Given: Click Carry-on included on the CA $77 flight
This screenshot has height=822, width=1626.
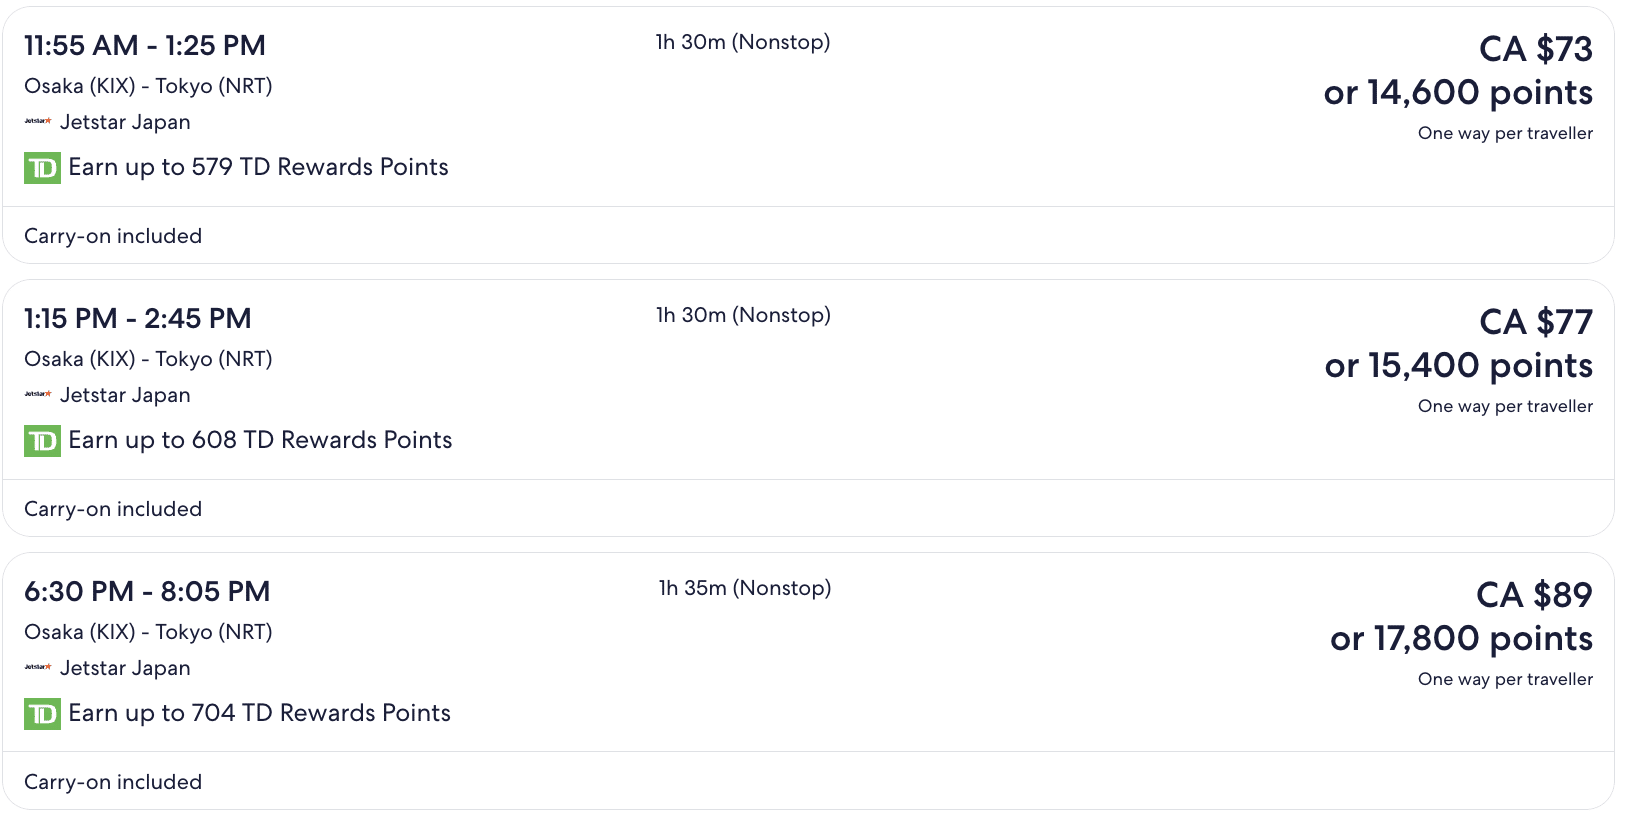Looking at the screenshot, I should [x=113, y=509].
